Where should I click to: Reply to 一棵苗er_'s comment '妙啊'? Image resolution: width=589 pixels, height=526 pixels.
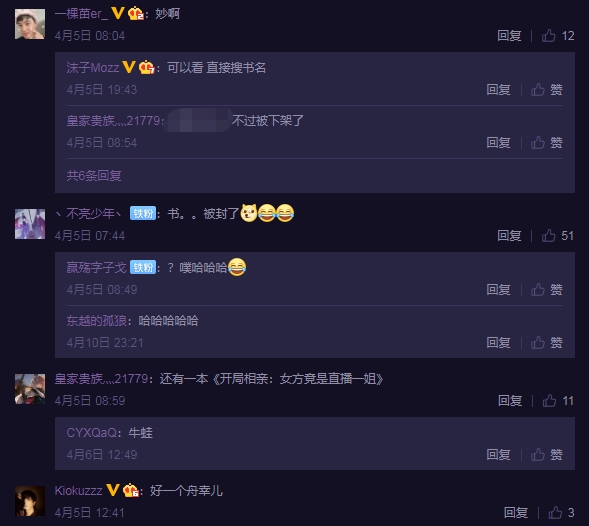509,36
